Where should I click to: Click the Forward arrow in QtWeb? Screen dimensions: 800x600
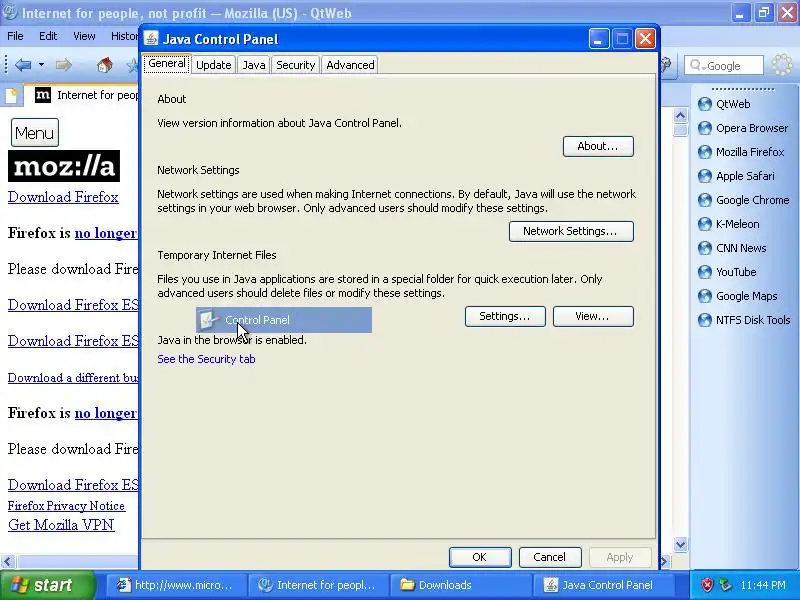tap(63, 65)
